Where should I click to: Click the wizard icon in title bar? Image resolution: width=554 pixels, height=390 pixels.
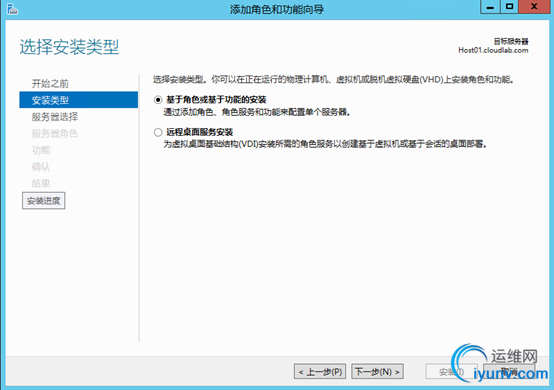12,10
